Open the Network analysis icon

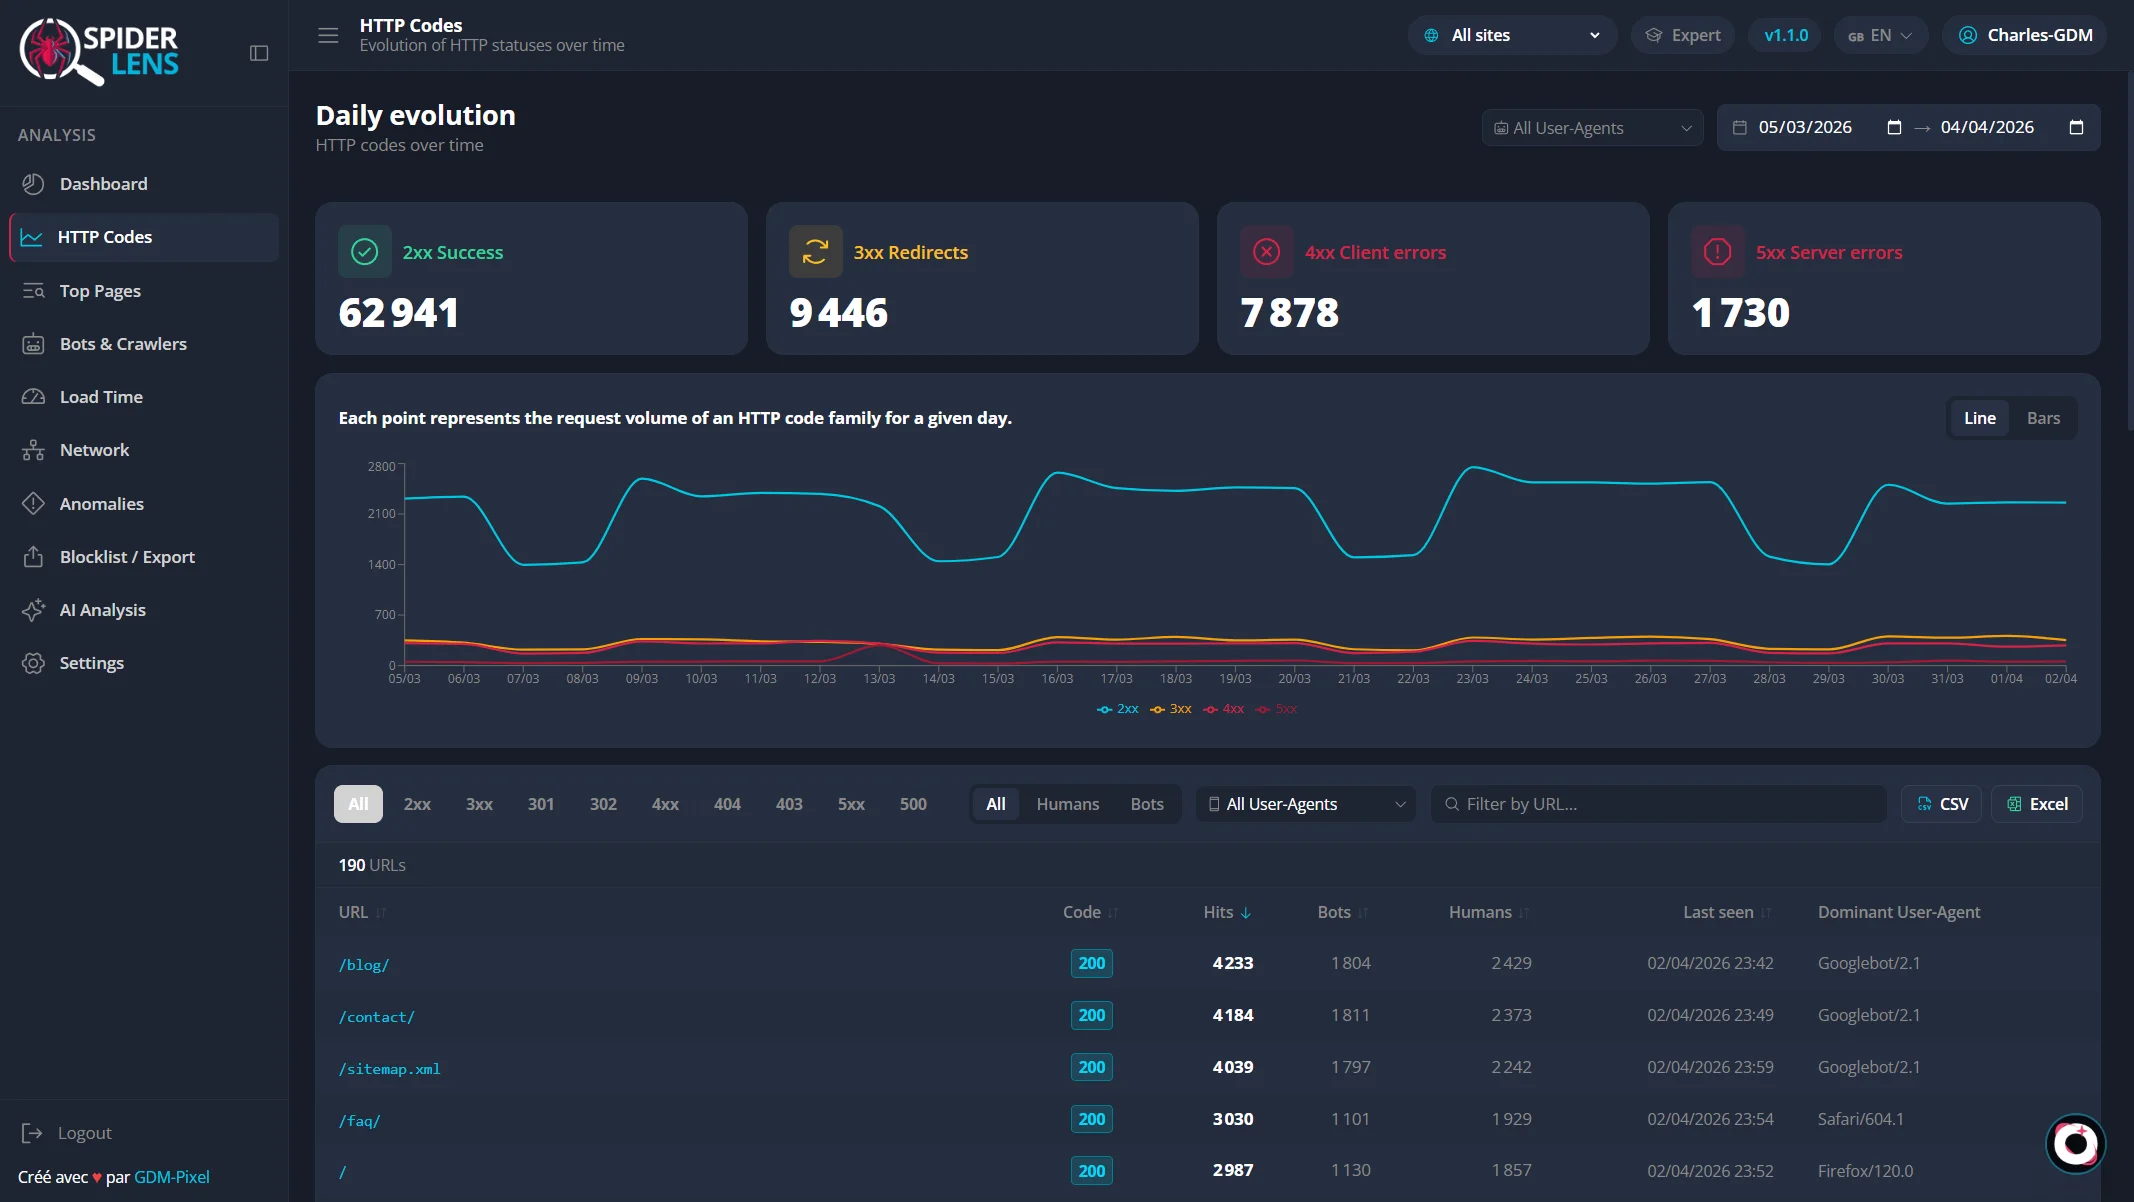(32, 449)
